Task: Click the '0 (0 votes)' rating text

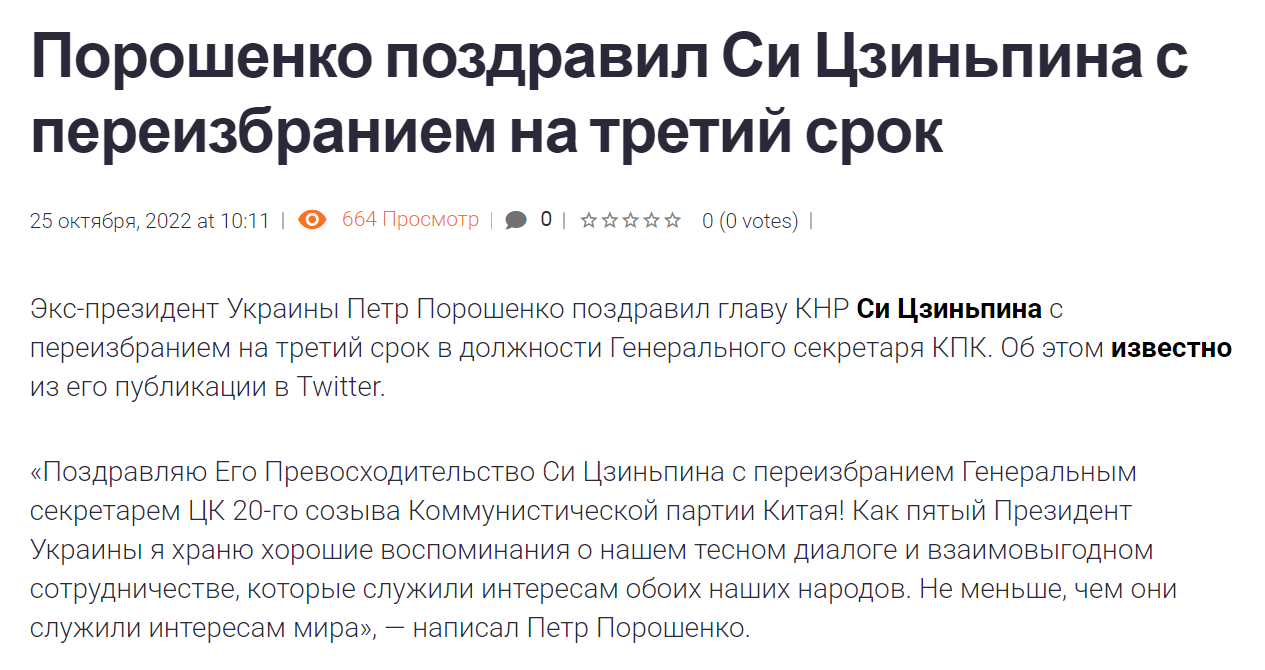Action: [x=750, y=221]
